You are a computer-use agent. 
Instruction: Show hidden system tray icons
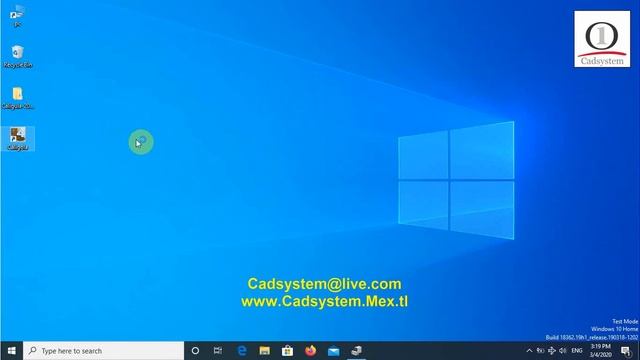(x=529, y=351)
